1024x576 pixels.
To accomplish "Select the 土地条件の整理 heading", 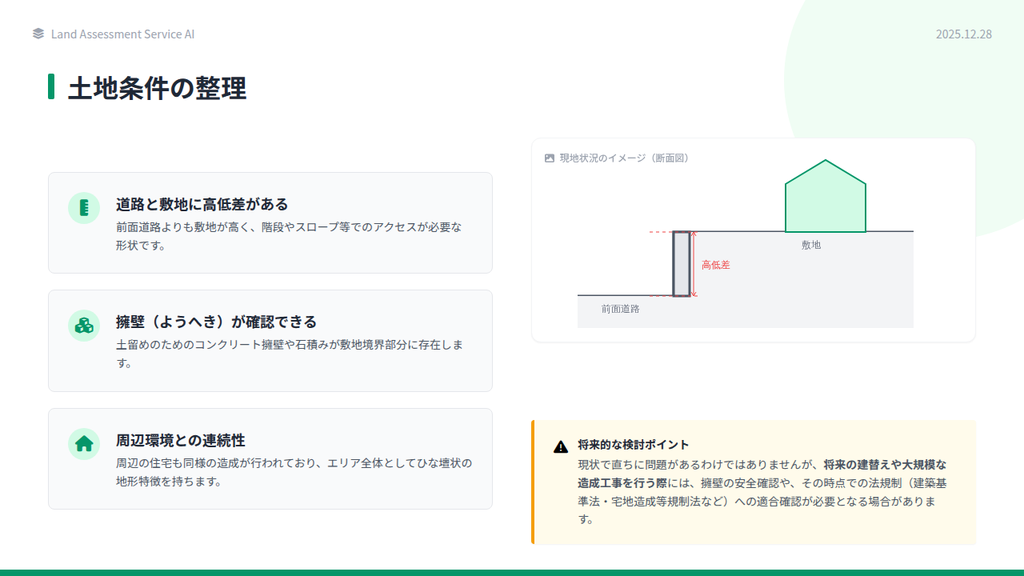I will (157, 88).
